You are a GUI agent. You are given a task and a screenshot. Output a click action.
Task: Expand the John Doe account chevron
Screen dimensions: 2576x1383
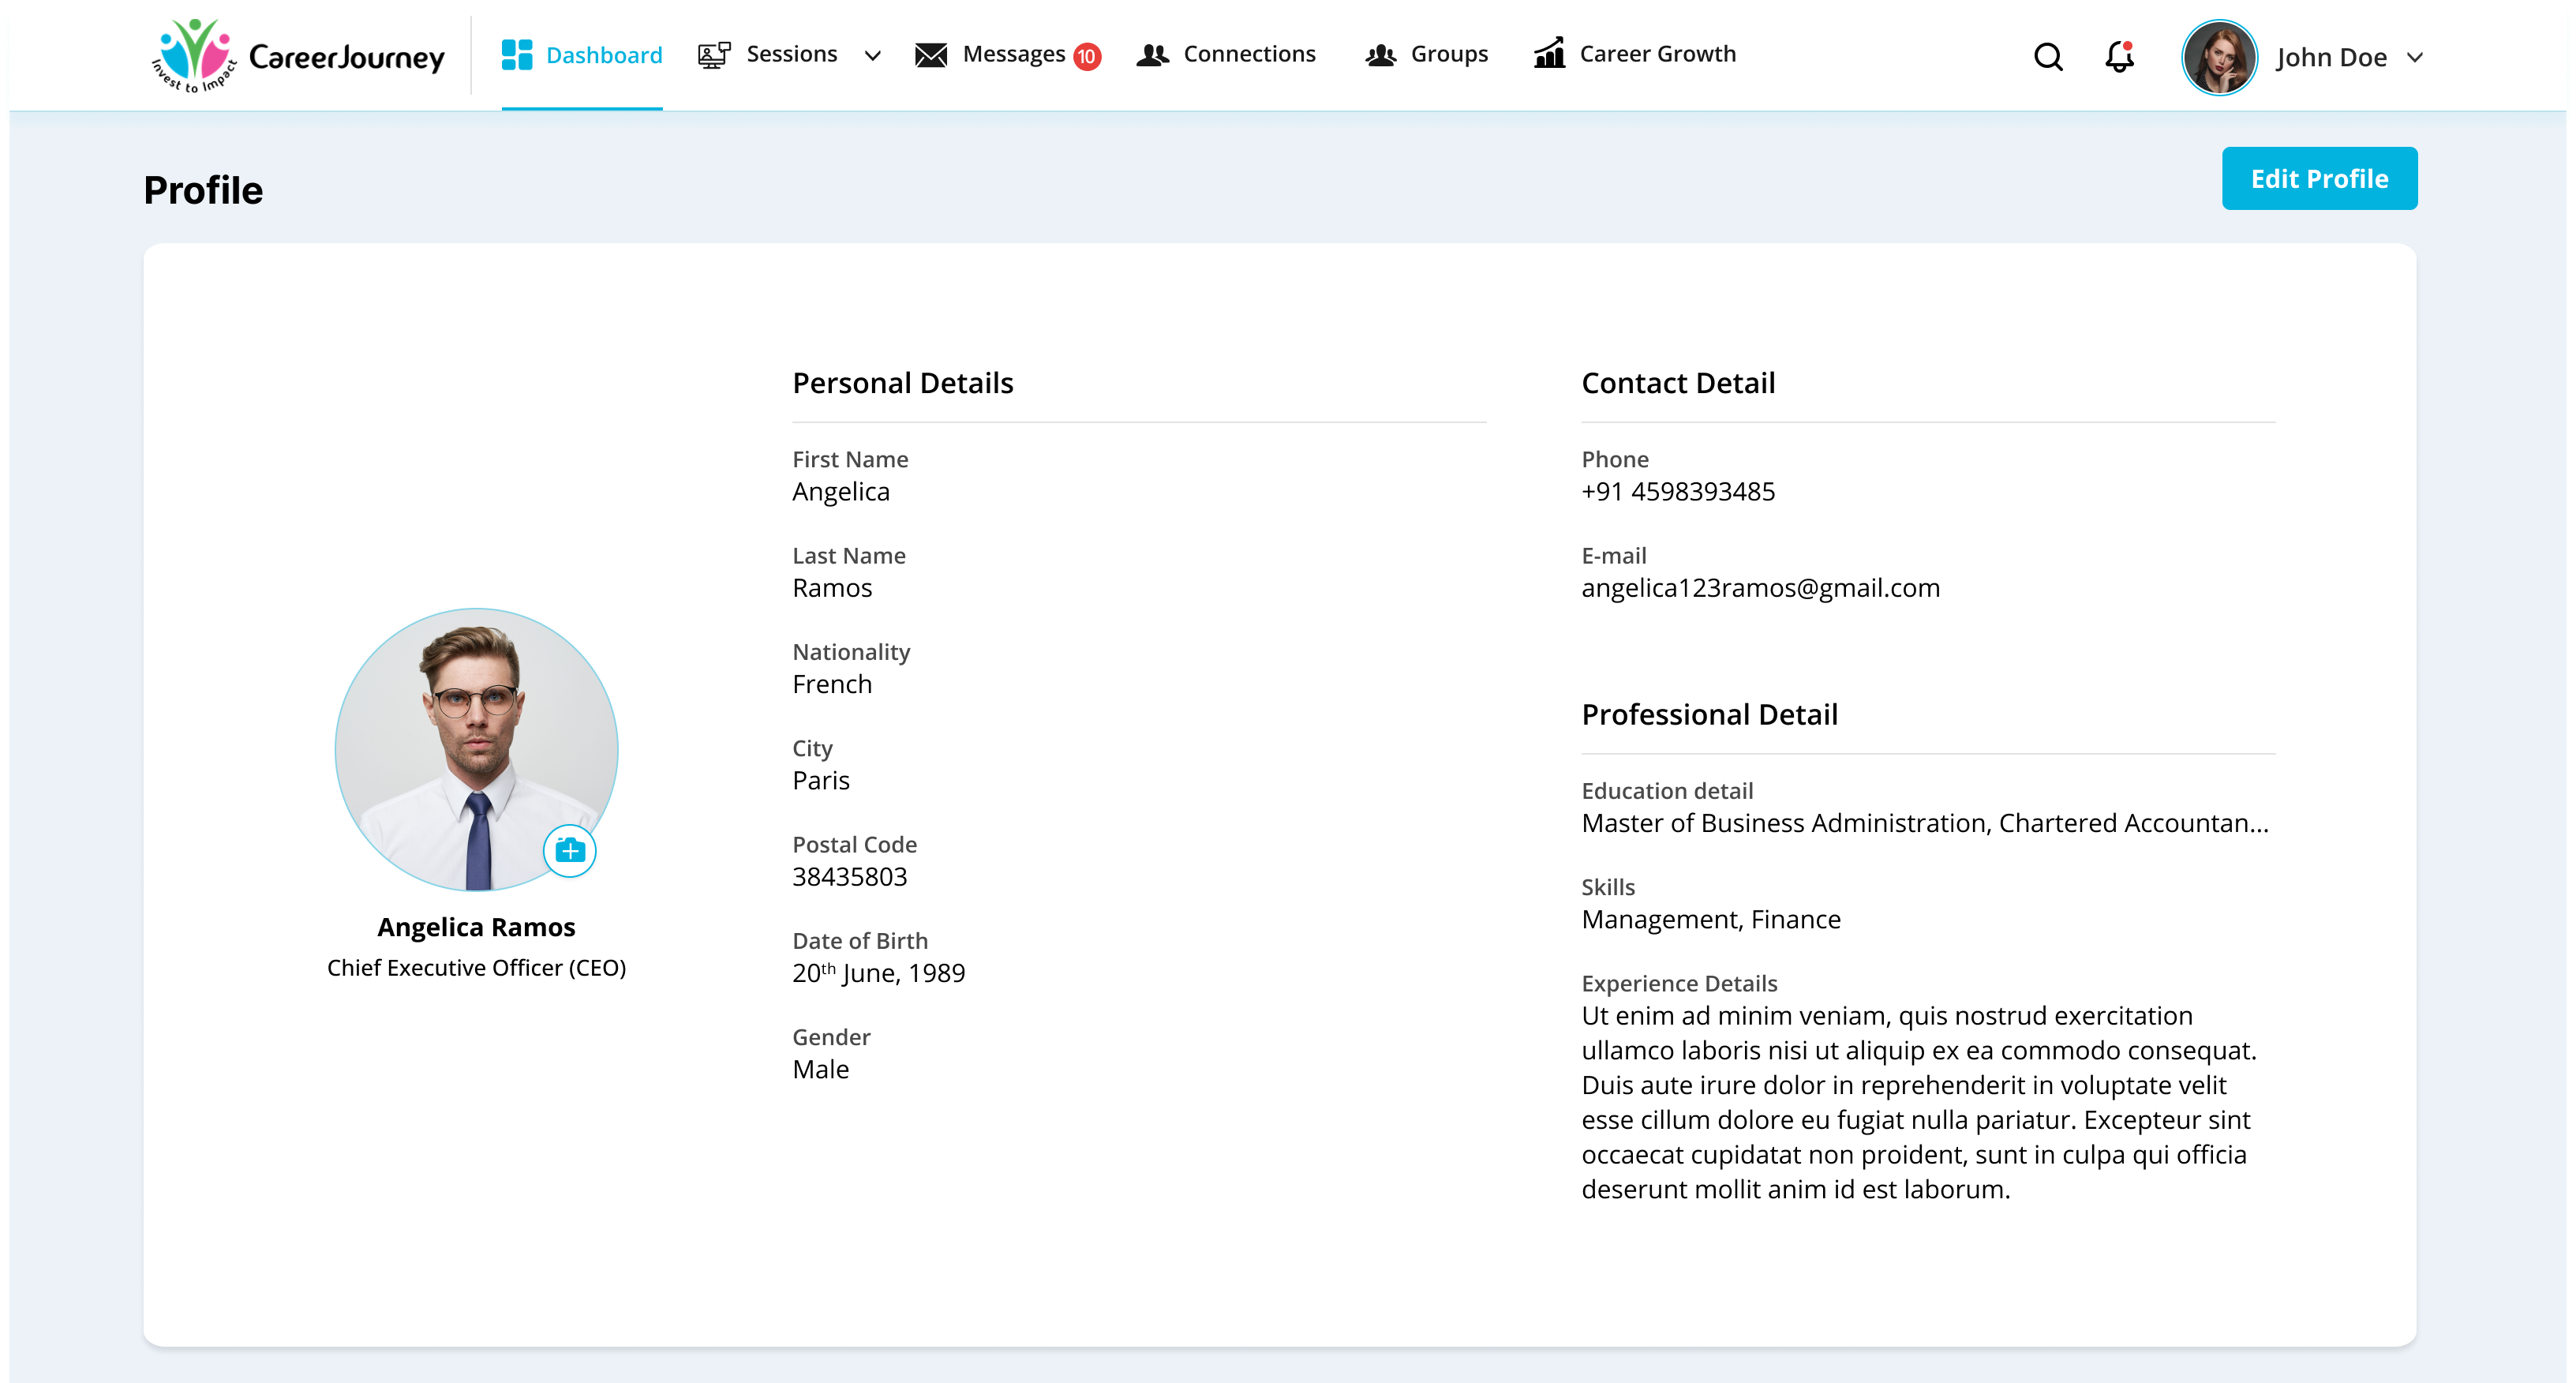[2414, 58]
